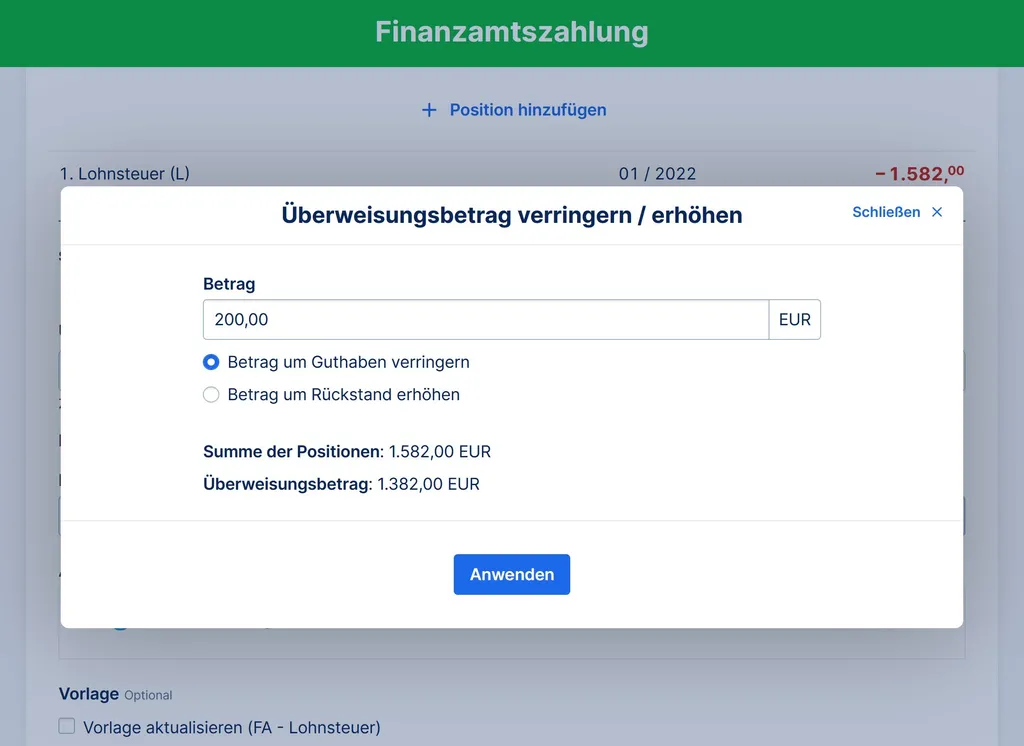Click the EUR currency label
This screenshot has width=1024, height=746.
point(795,319)
